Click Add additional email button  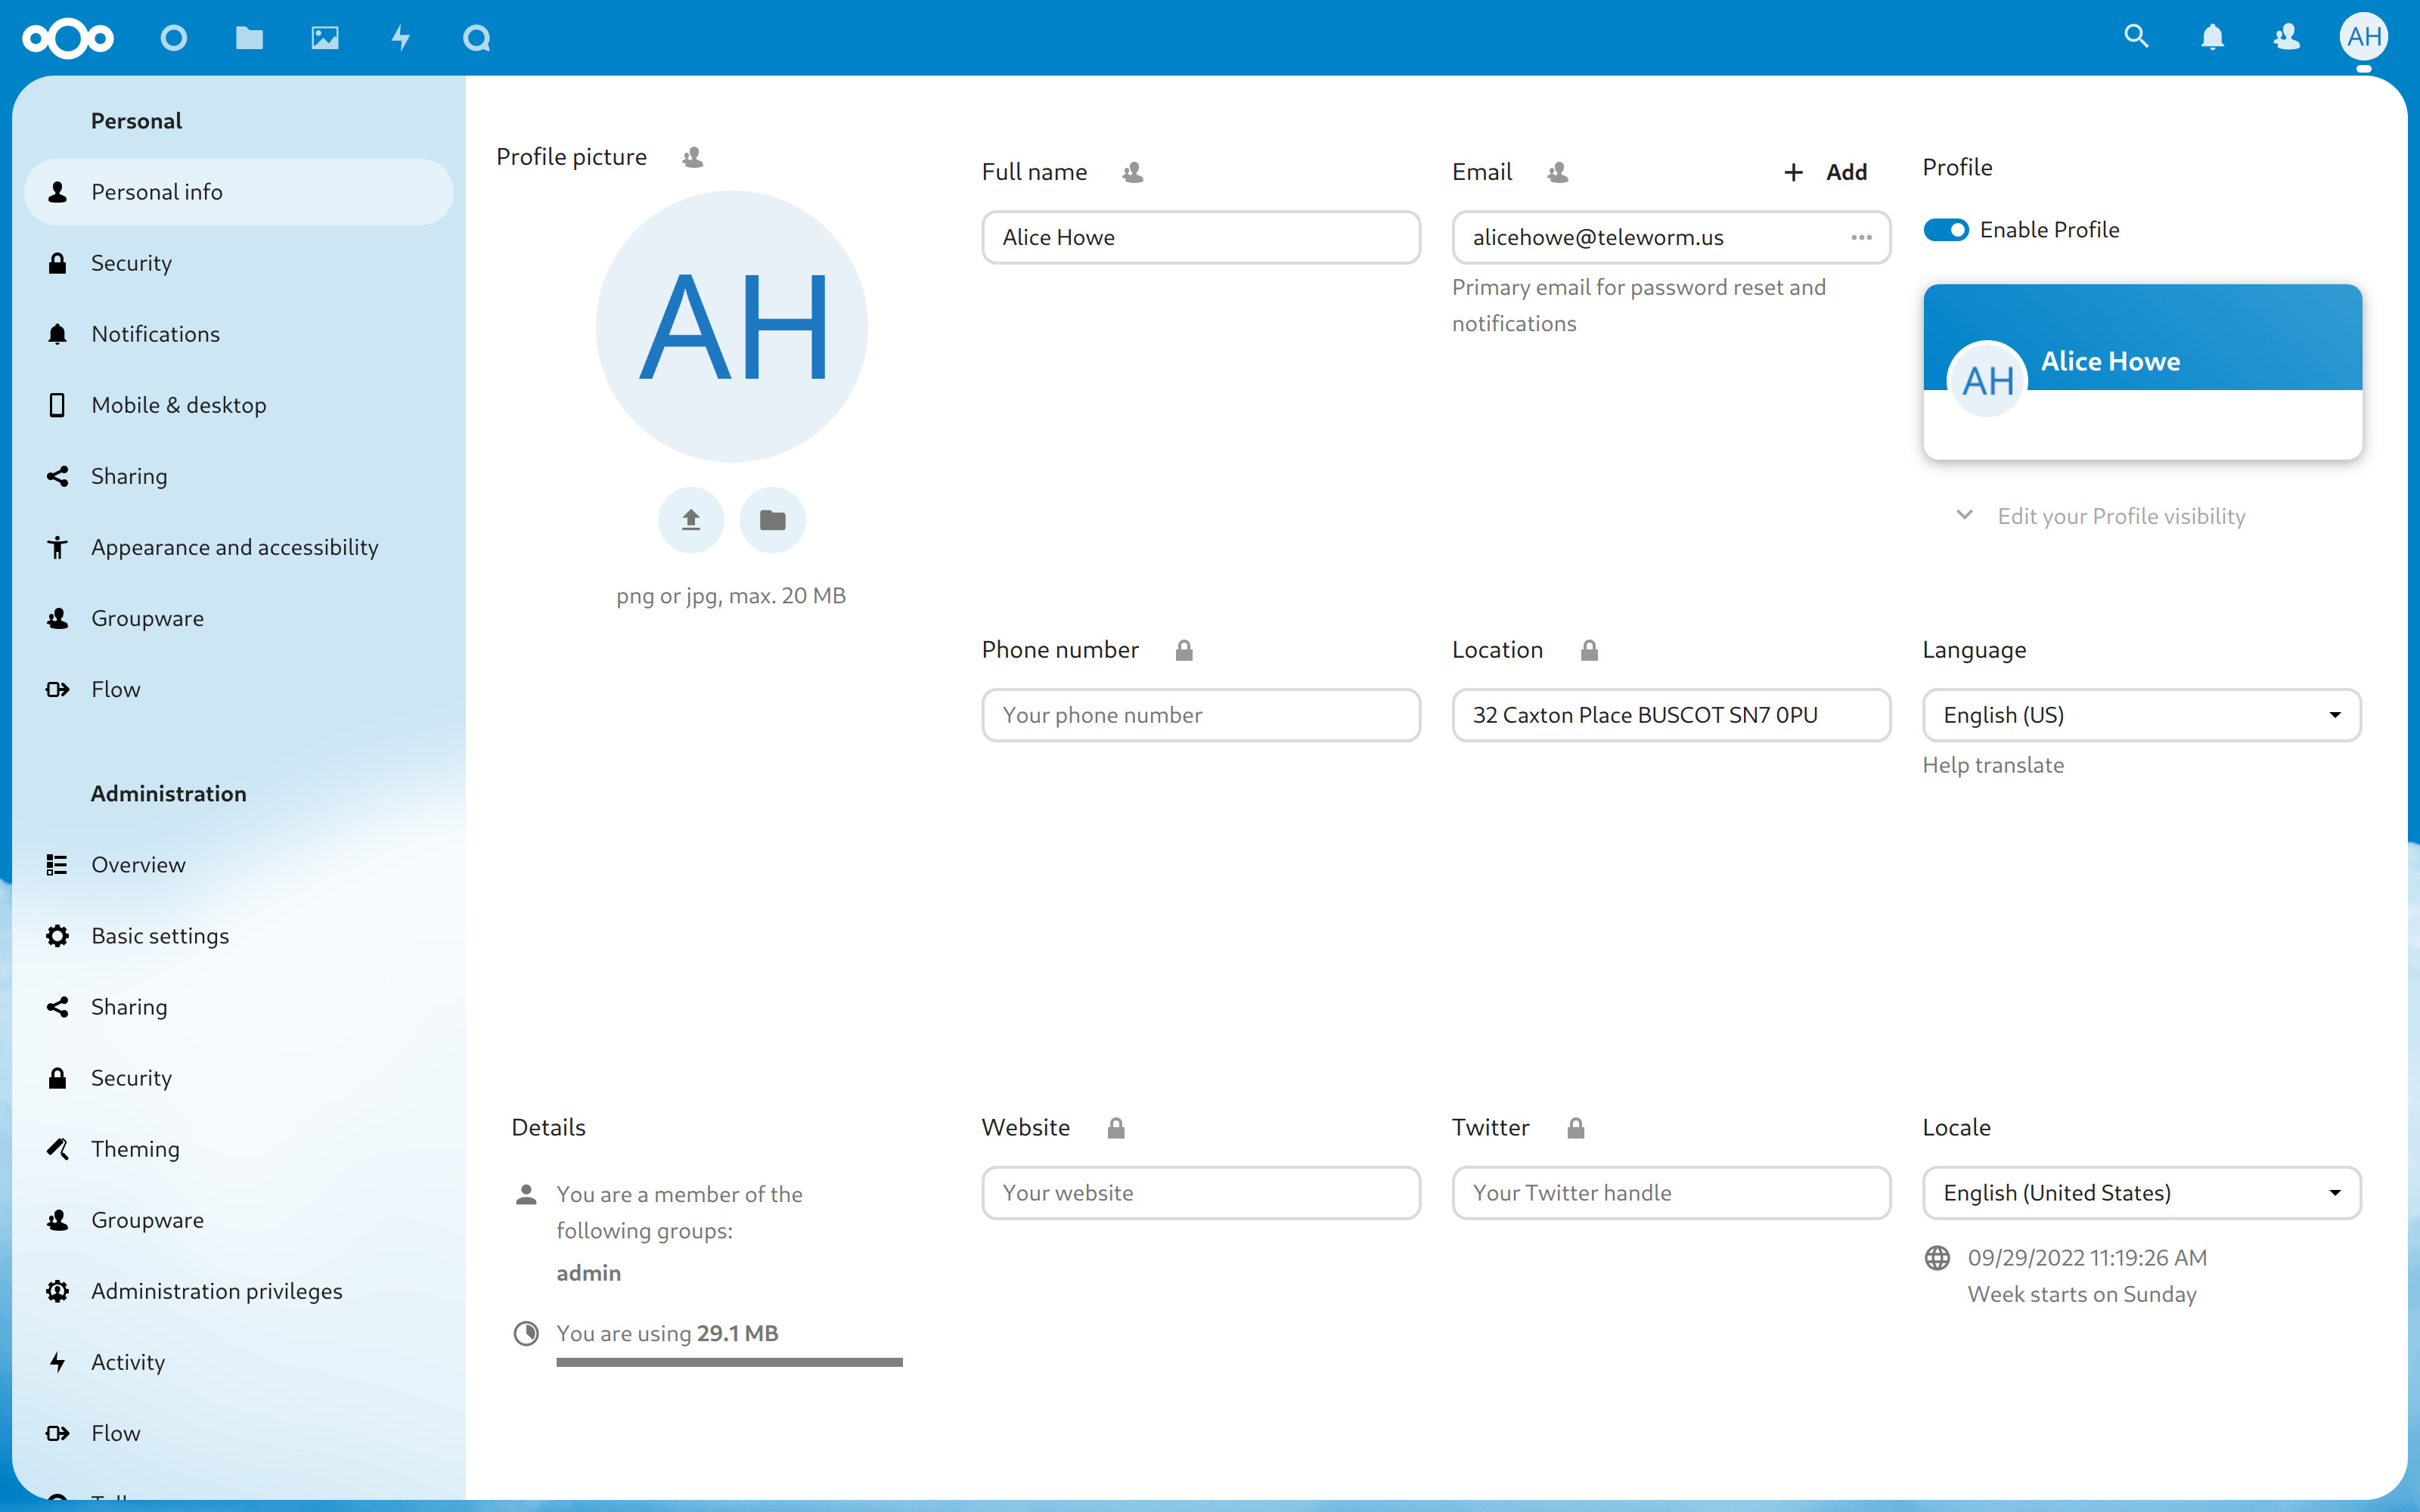tap(1825, 172)
